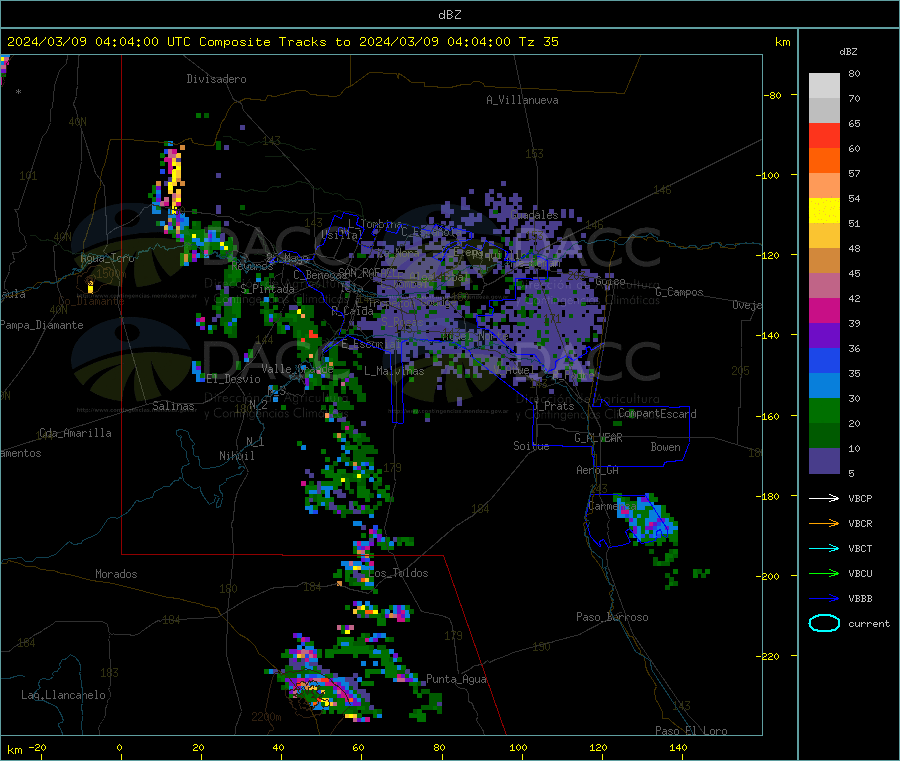
Task: Click the orange VBCR arrow legend icon
Action: coord(824,523)
